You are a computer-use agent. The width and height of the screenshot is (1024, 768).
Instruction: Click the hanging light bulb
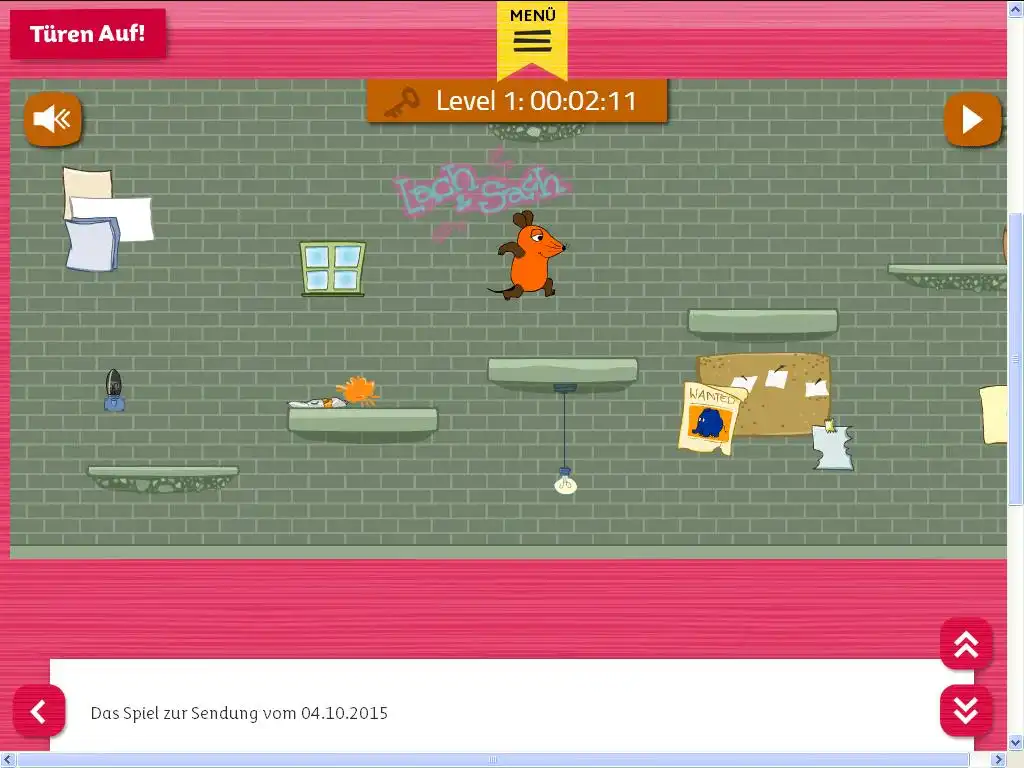click(x=566, y=481)
